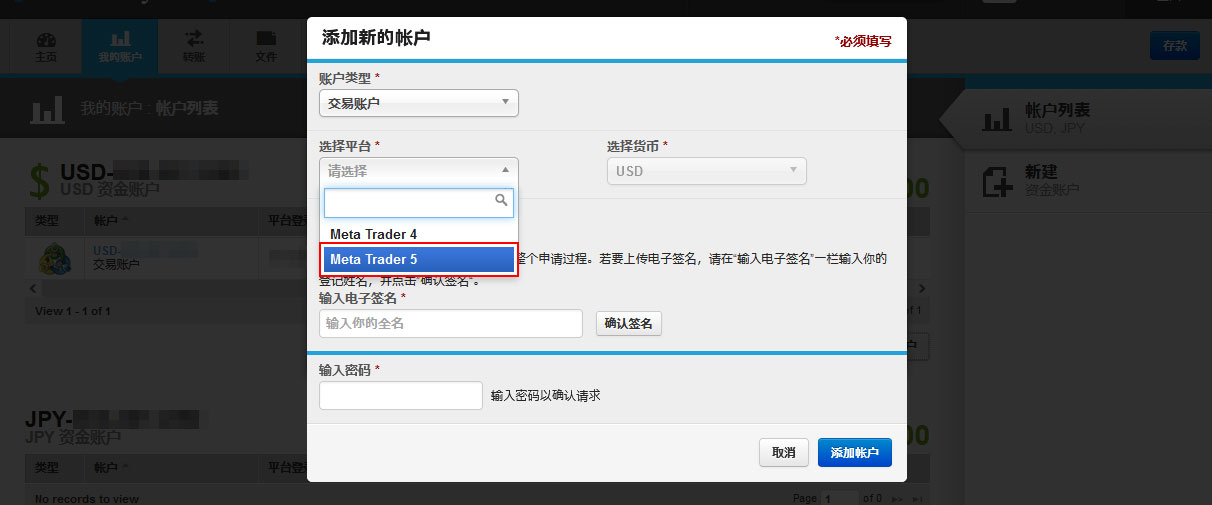This screenshot has width=1212, height=505.
Task: Click the transfer arrows icon on 转账
Action: (x=194, y=39)
